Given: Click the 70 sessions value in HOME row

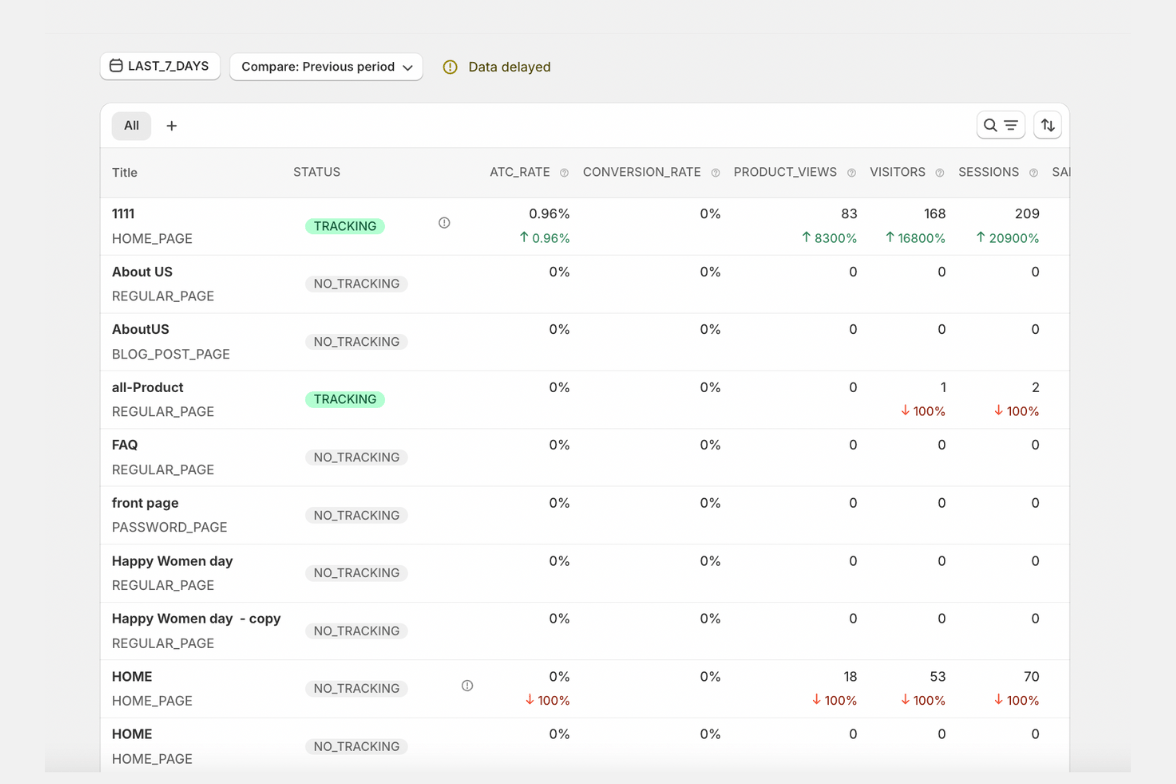Looking at the screenshot, I should (x=1031, y=677).
